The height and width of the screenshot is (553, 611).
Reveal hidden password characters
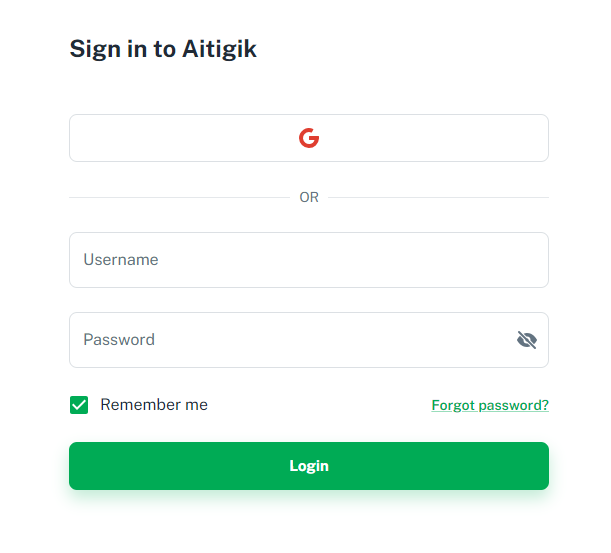pyautogui.click(x=527, y=340)
